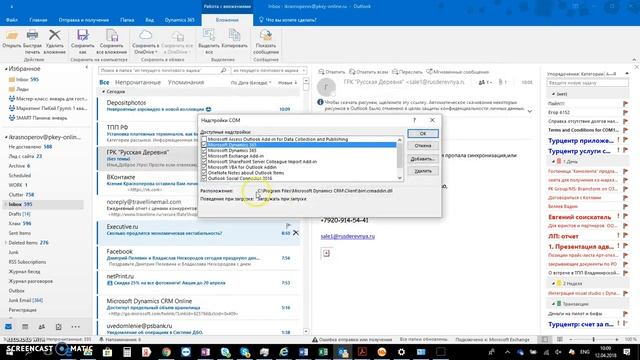
Task: Open Calendar view in navigation bar
Action: coord(25,327)
